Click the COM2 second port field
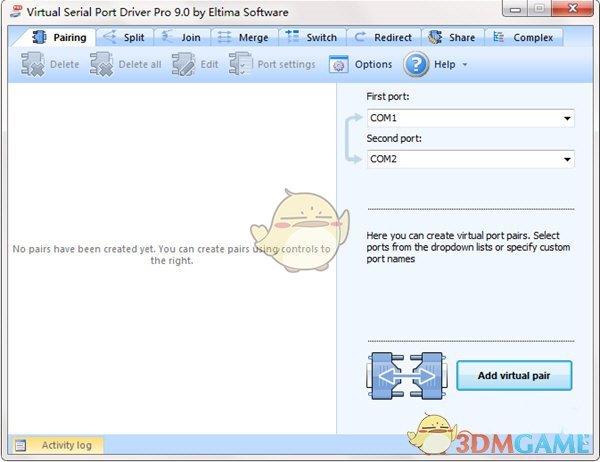Image resolution: width=600 pixels, height=462 pixels. [470, 159]
